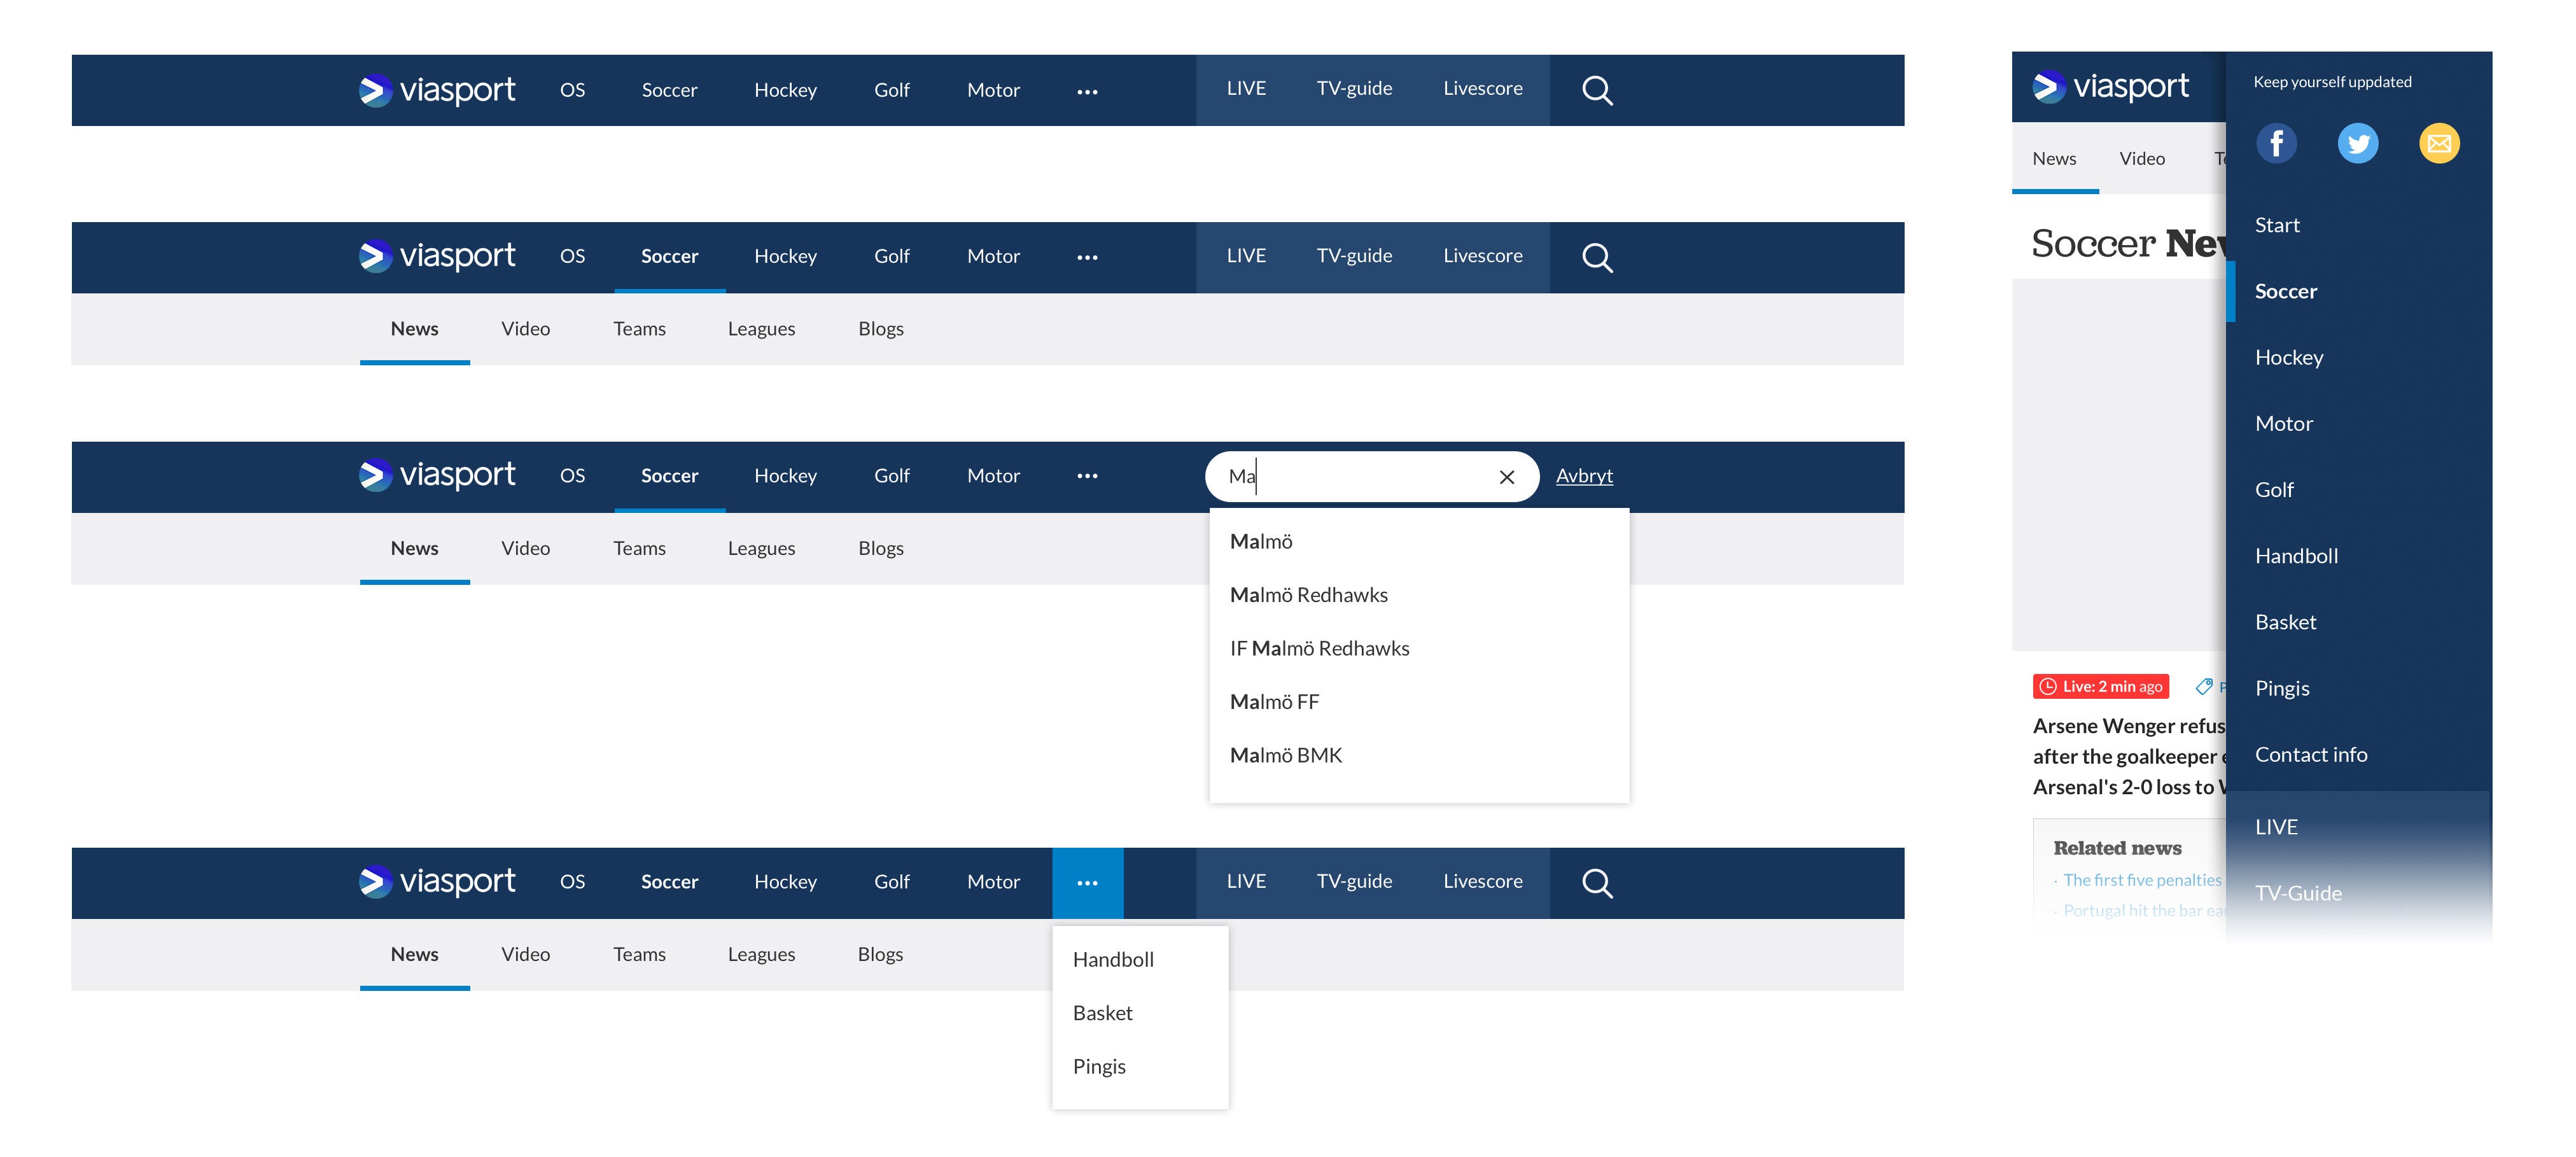Click the Twitter icon in the side menu

pos(2357,143)
